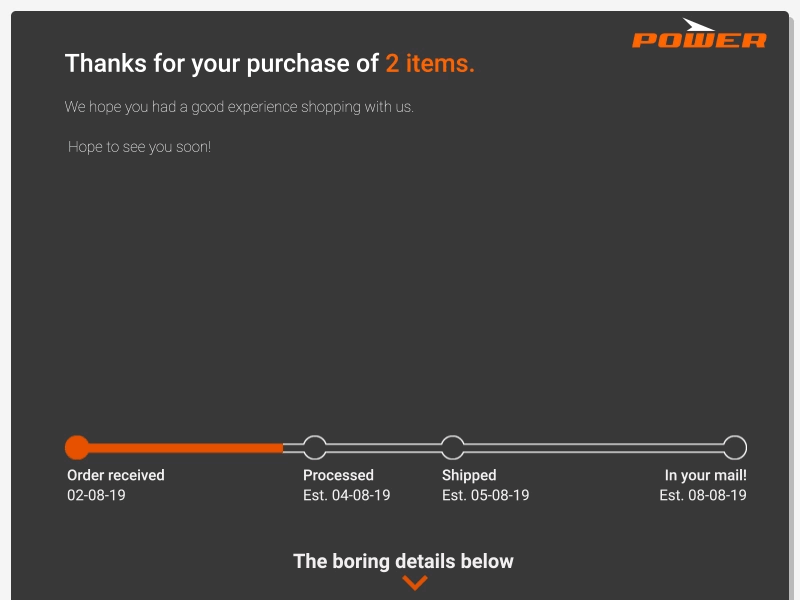Select the "In your mail!" label

(x=705, y=475)
